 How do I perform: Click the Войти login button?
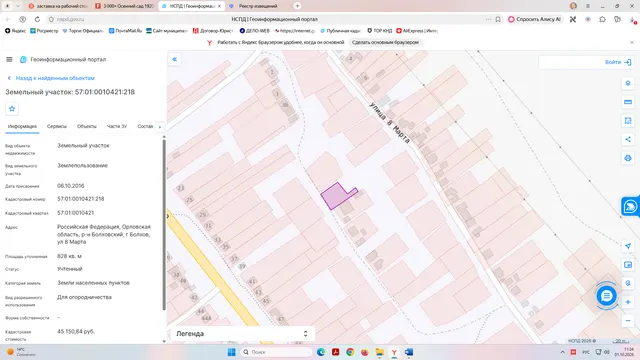tap(618, 62)
